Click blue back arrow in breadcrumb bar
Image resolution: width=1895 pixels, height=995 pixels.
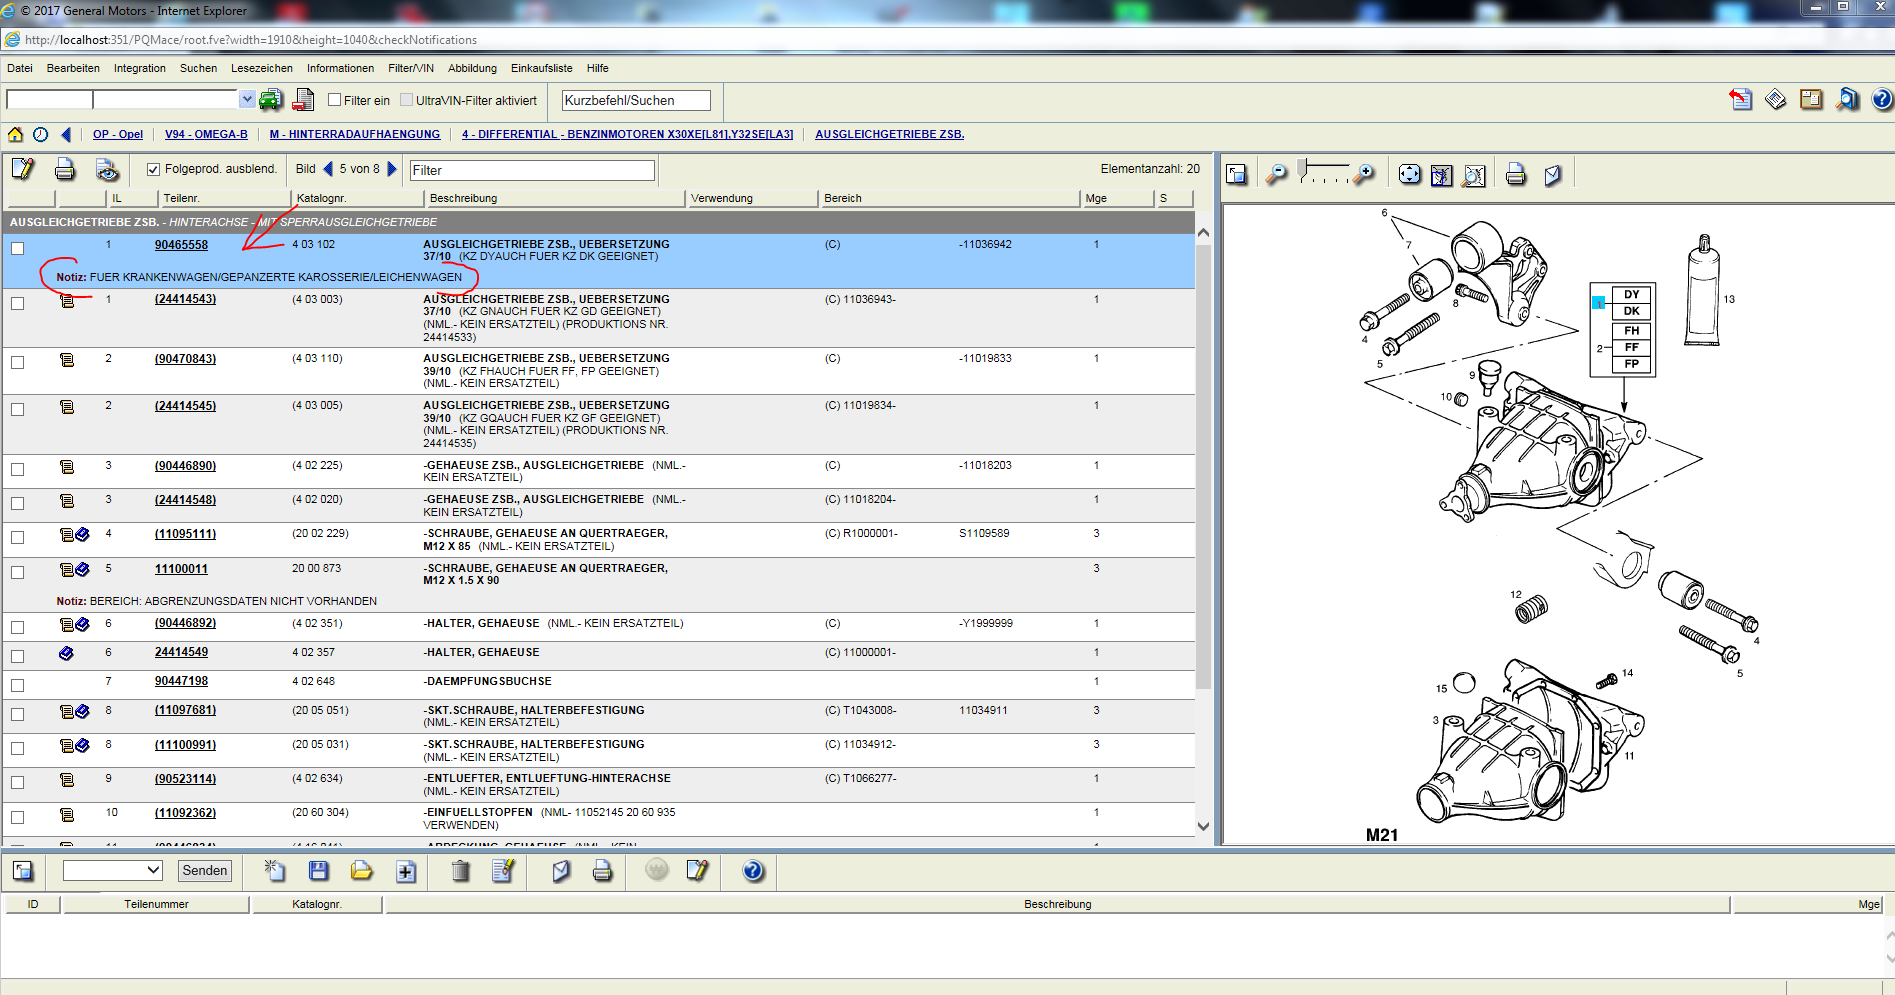pos(66,134)
